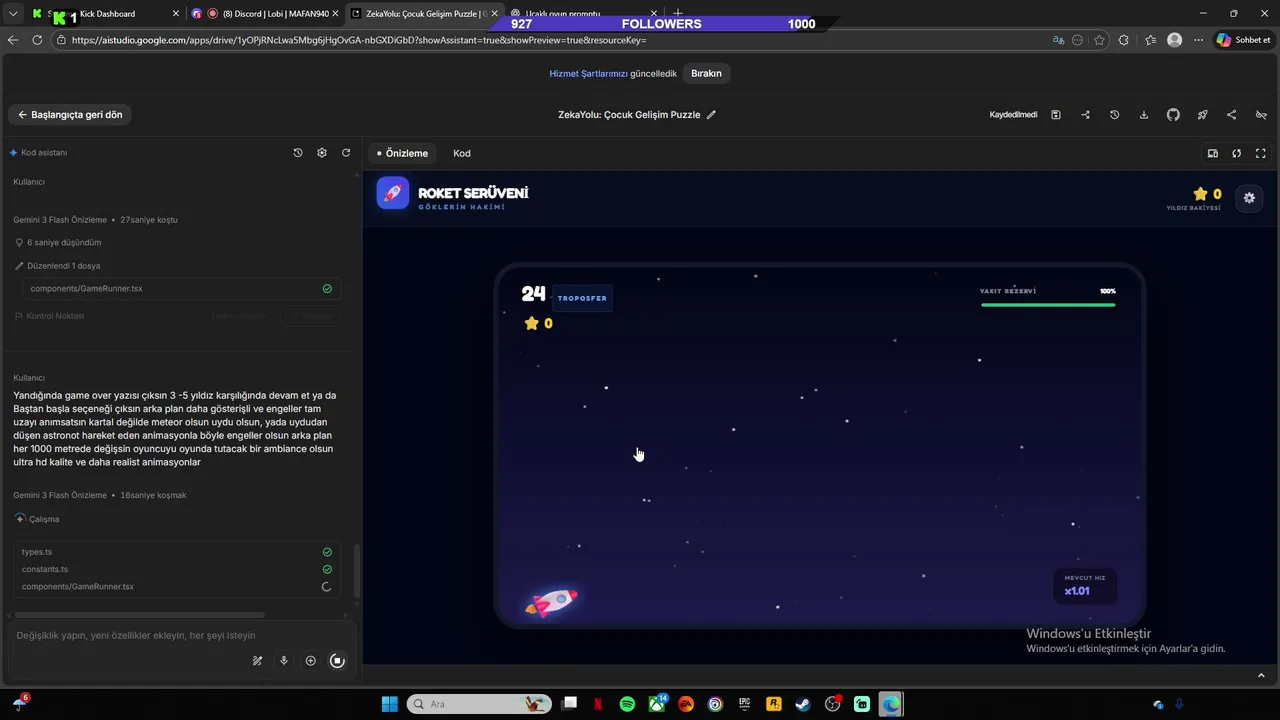Click the vertical scrollbar of the assistant chat
The width and height of the screenshot is (1280, 720).
point(357,570)
